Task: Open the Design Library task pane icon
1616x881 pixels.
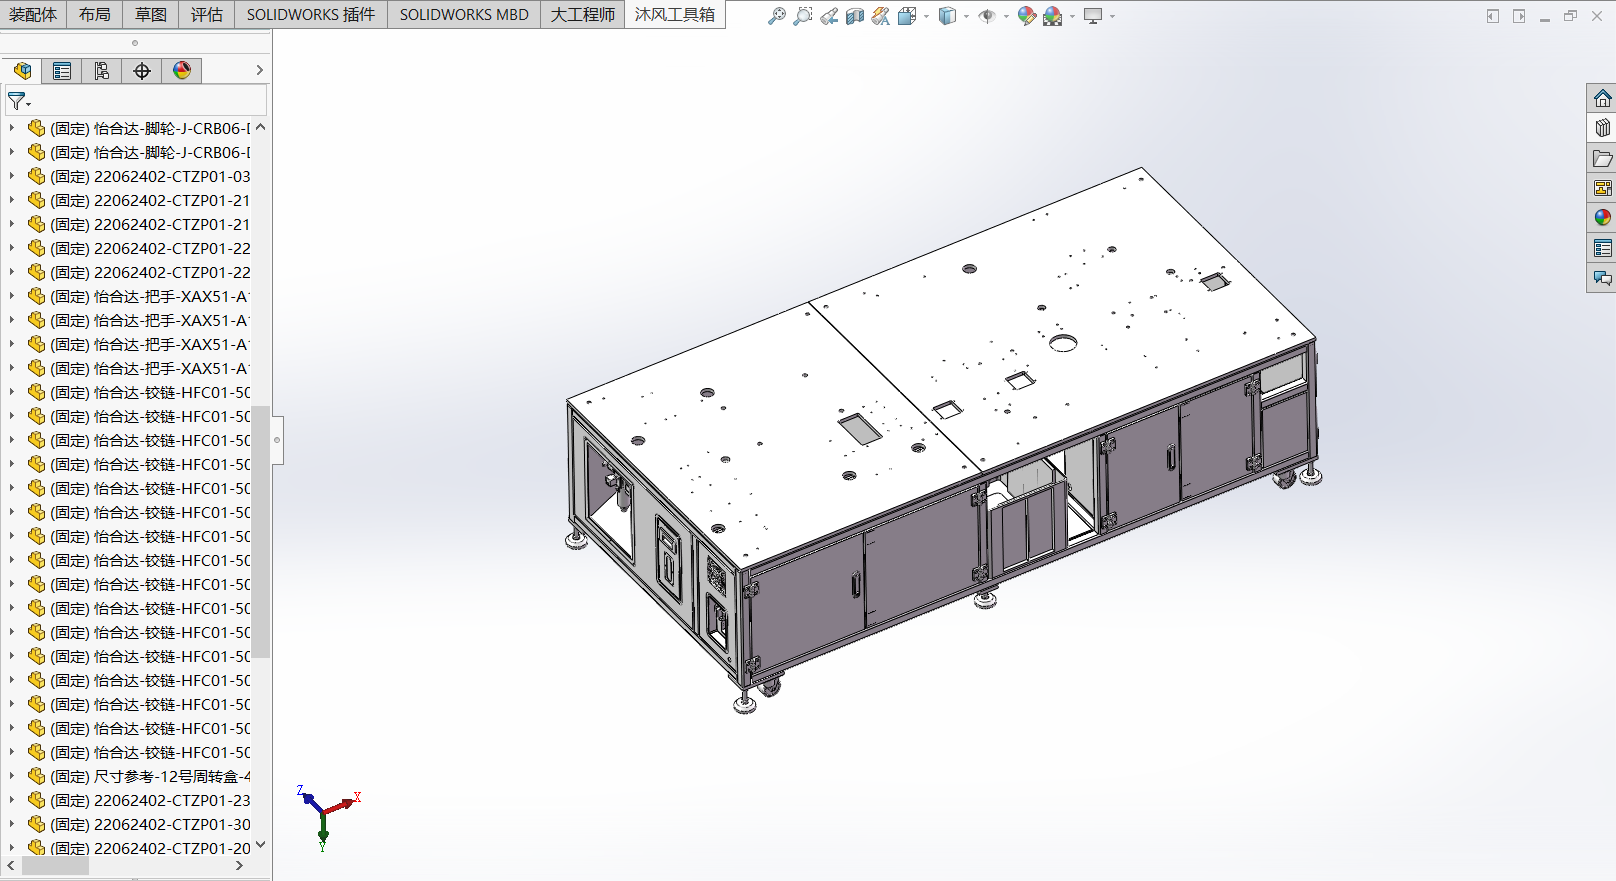Action: (1602, 128)
